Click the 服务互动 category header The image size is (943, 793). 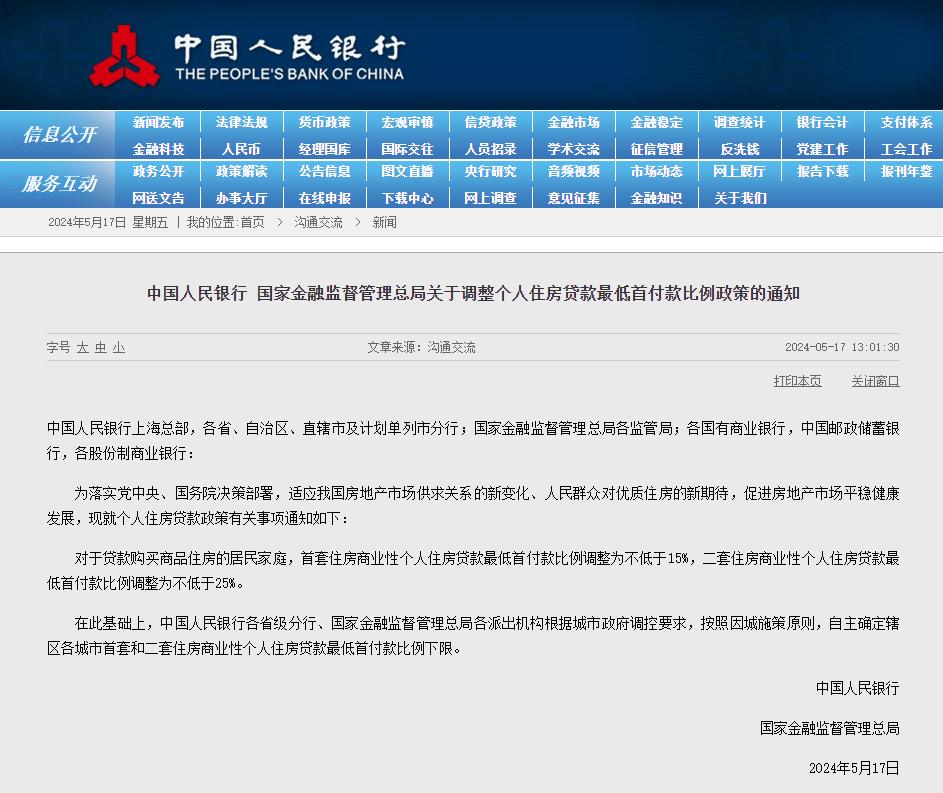pyautogui.click(x=59, y=183)
